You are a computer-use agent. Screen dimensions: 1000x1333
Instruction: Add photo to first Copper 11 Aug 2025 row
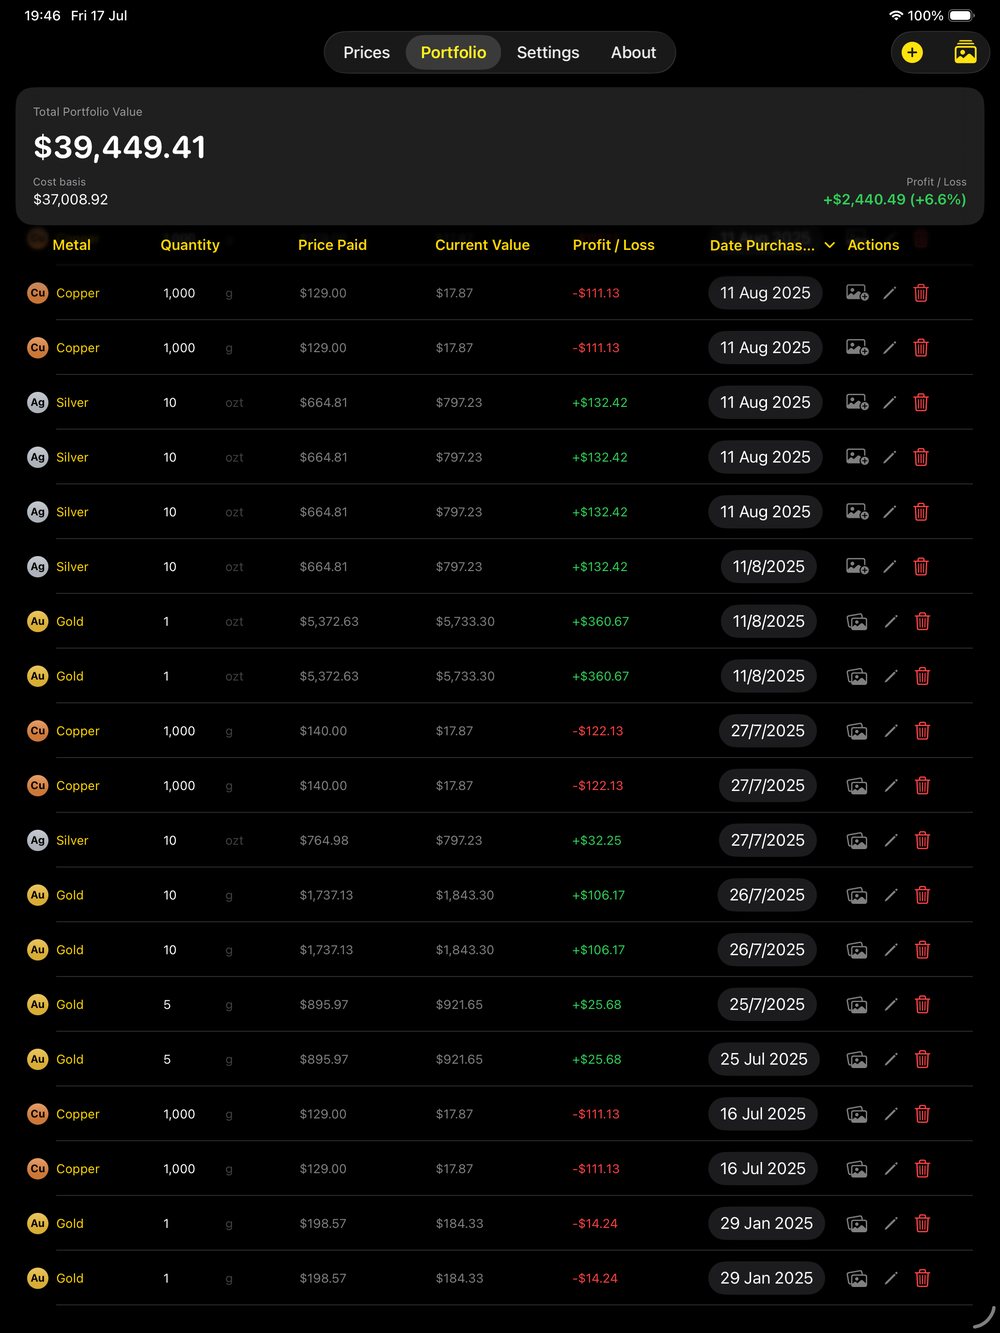[857, 293]
